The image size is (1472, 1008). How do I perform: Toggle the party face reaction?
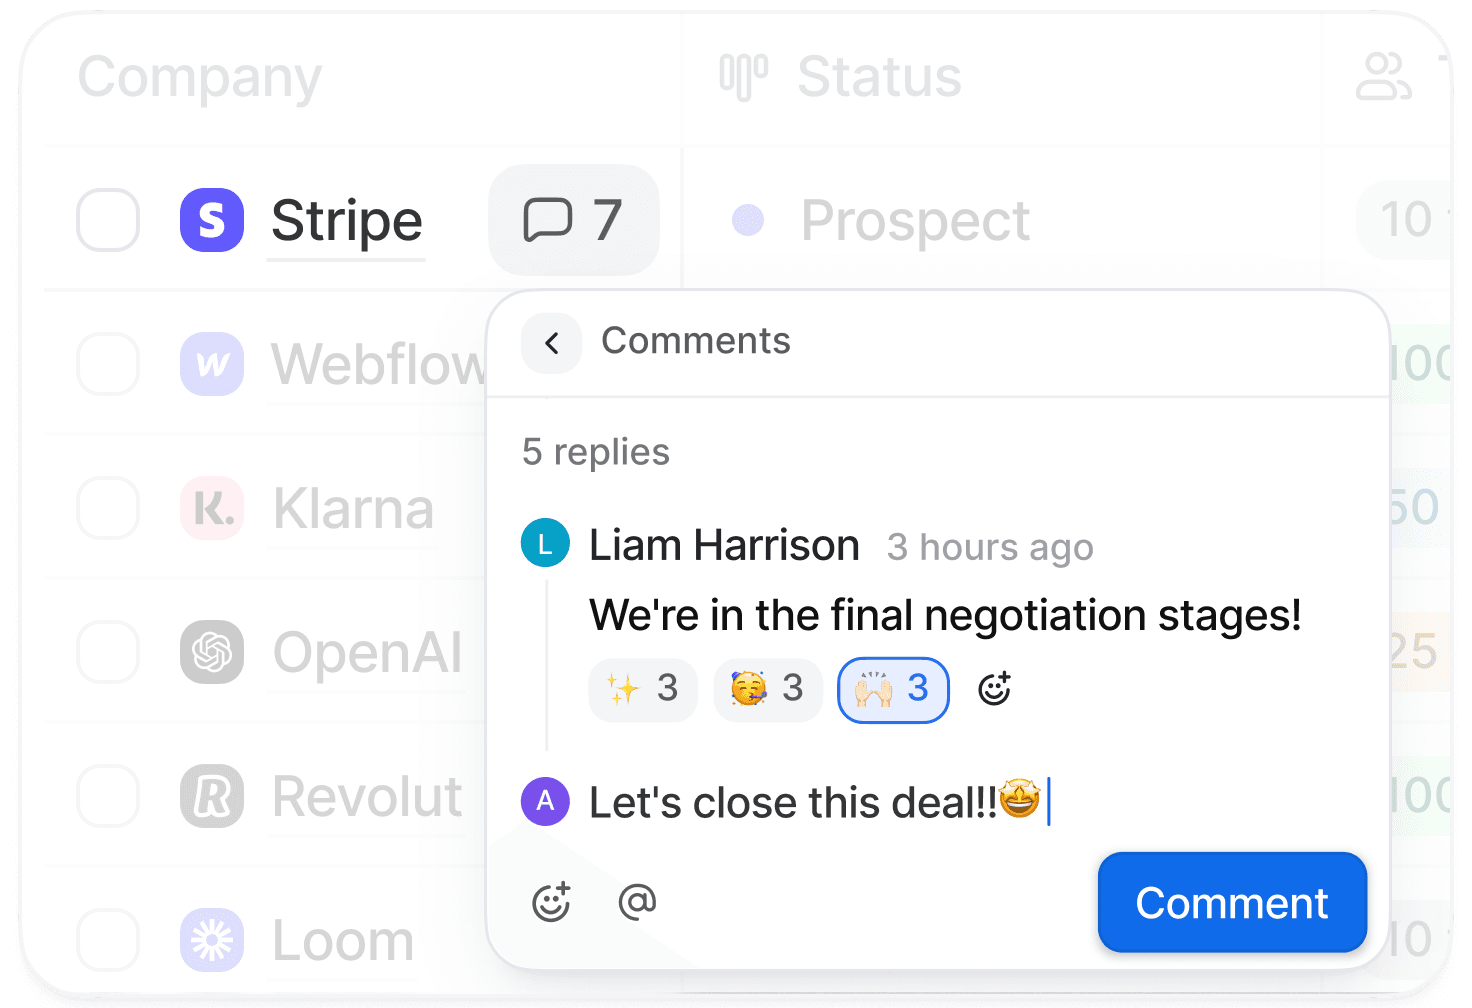pos(768,689)
